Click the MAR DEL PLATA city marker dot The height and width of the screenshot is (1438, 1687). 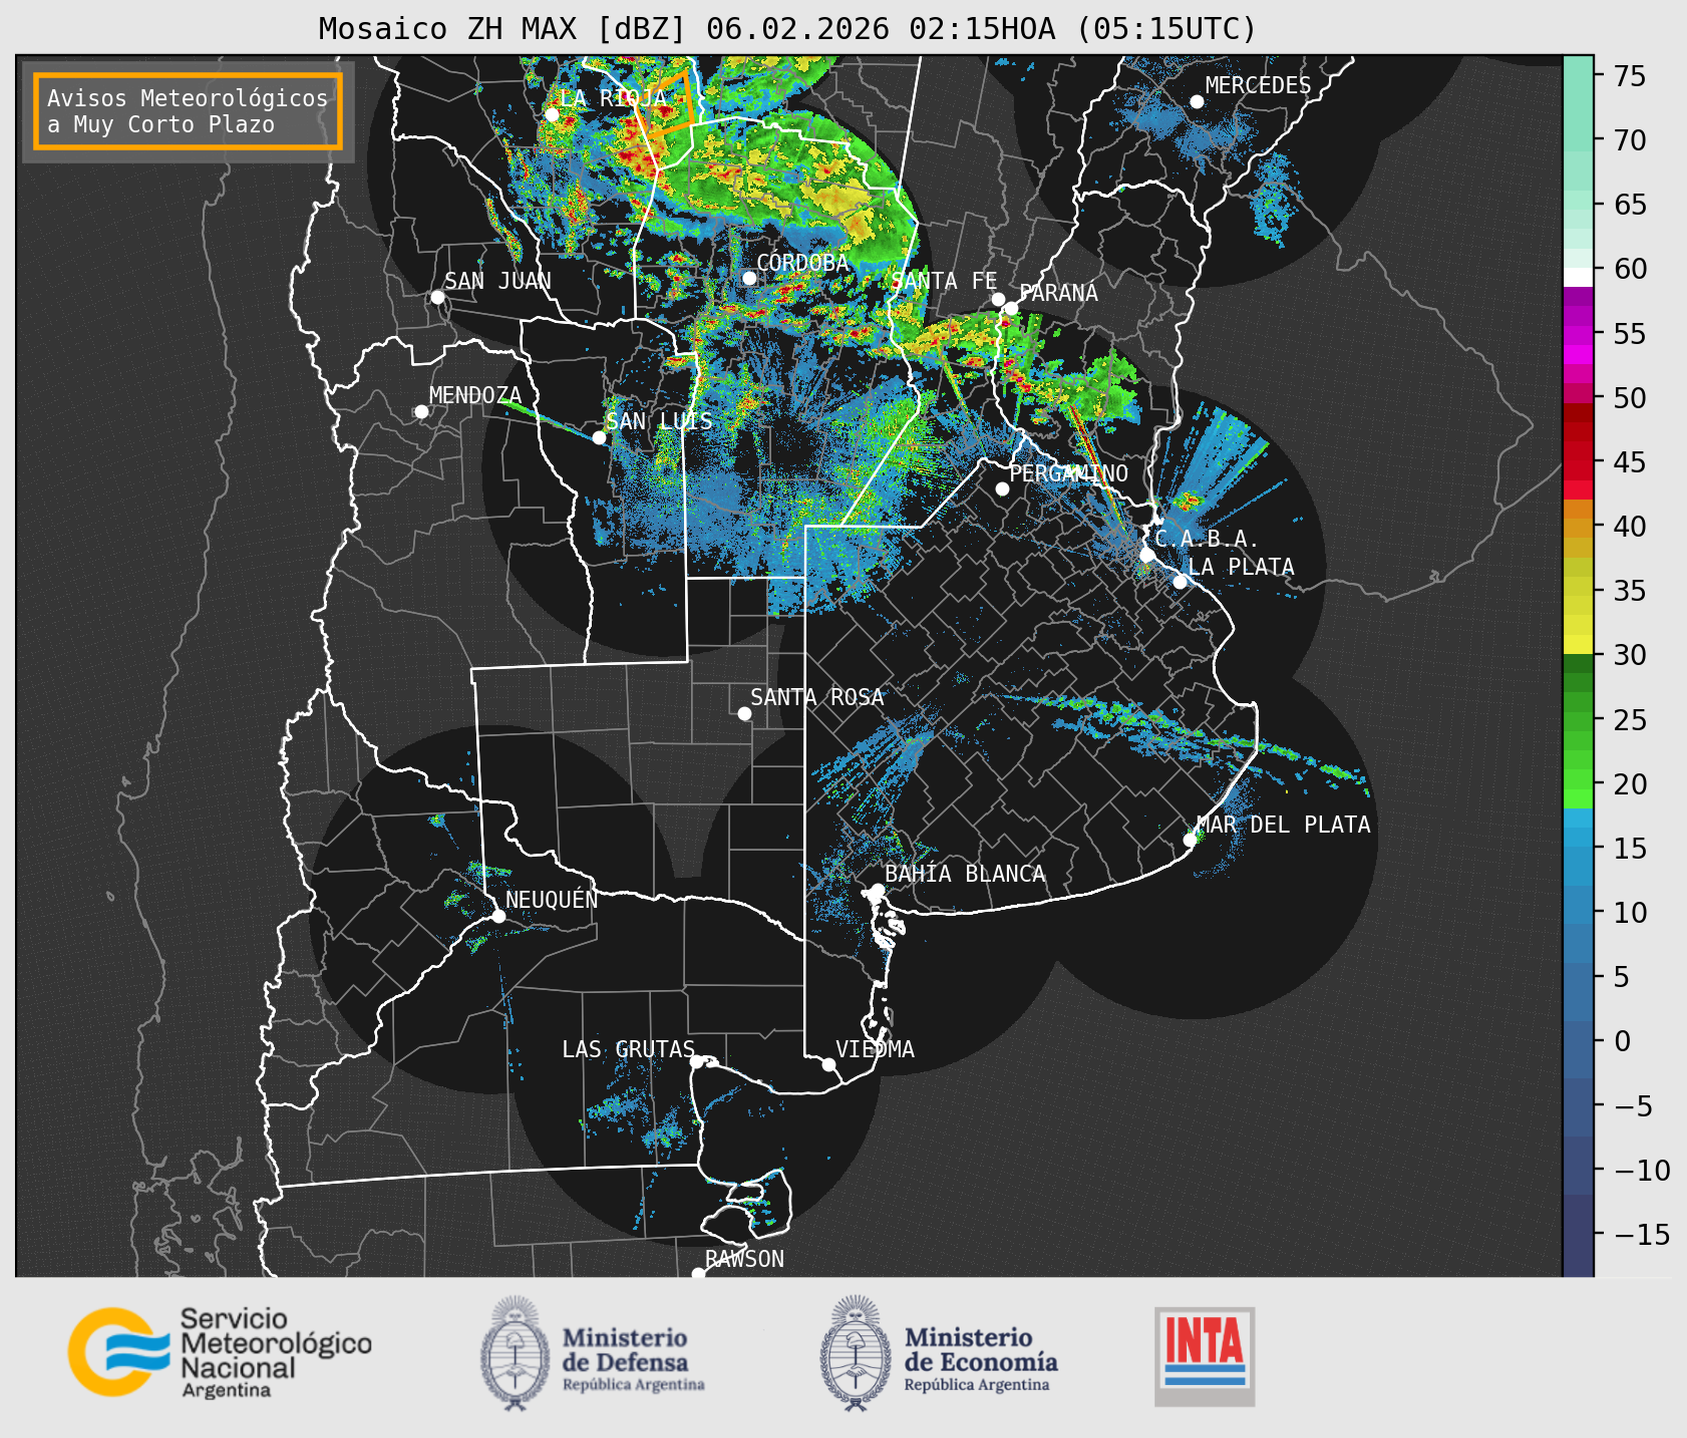tap(1190, 840)
